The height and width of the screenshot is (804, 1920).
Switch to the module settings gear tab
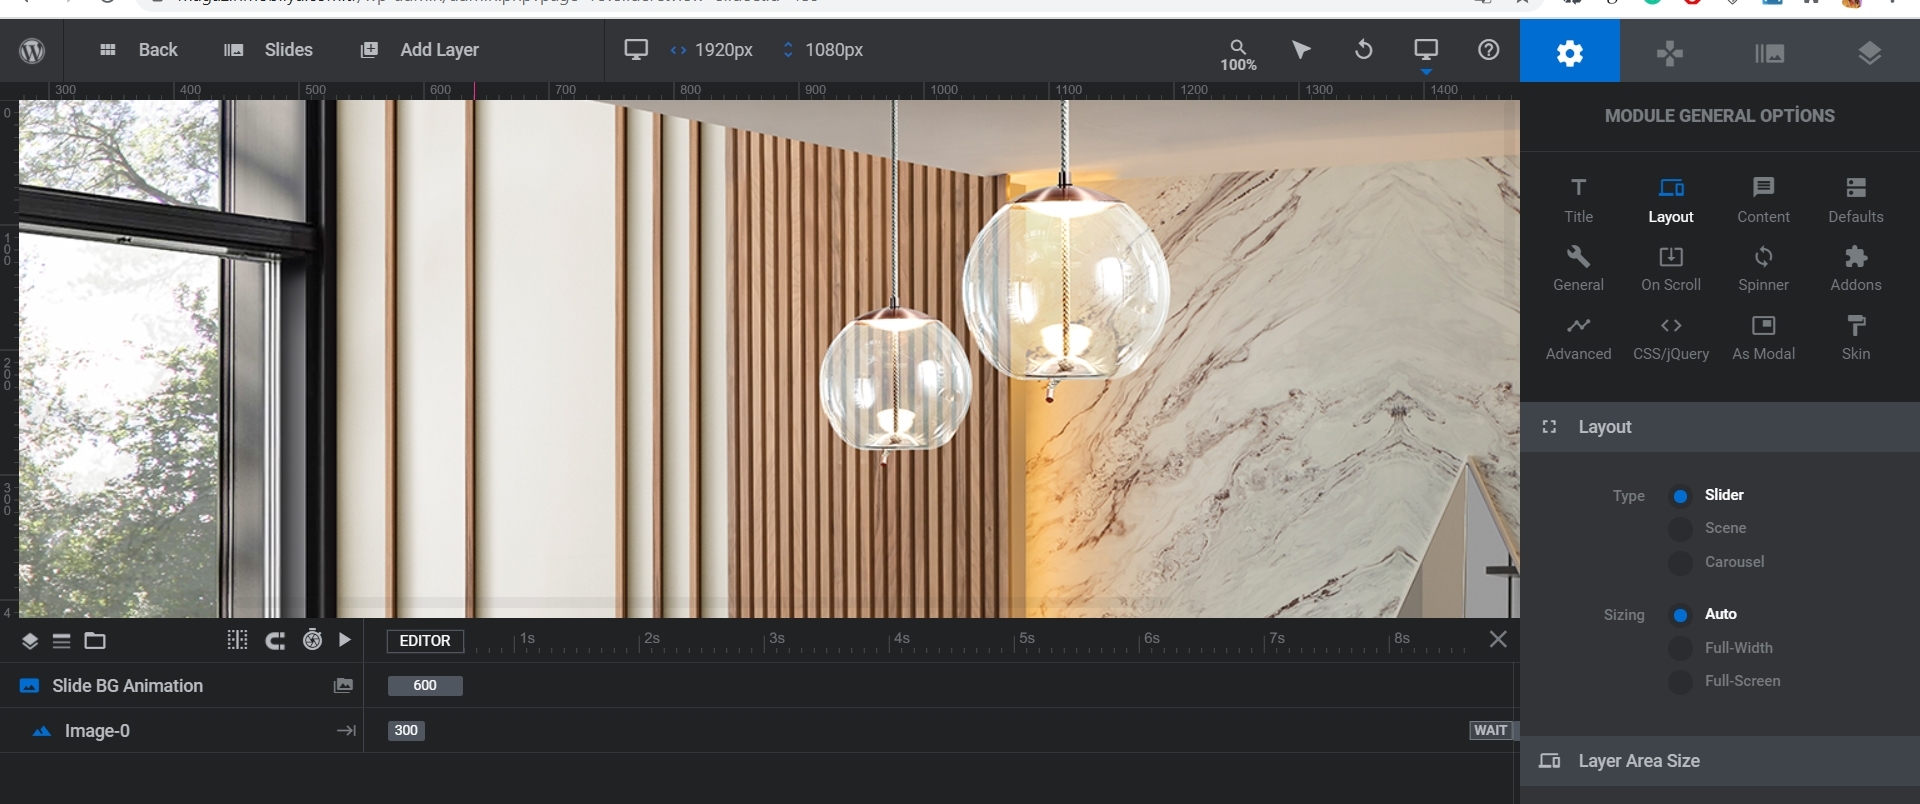(x=1570, y=52)
